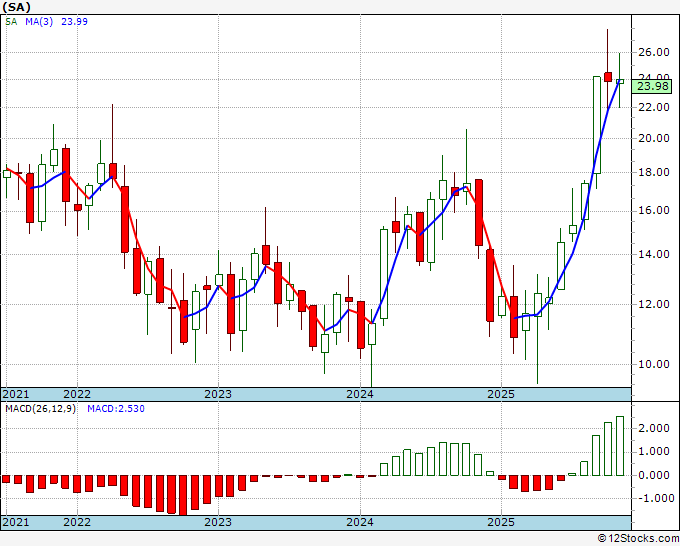Click the 14.00 price axis label
This screenshot has width=680, height=546.
(654, 254)
